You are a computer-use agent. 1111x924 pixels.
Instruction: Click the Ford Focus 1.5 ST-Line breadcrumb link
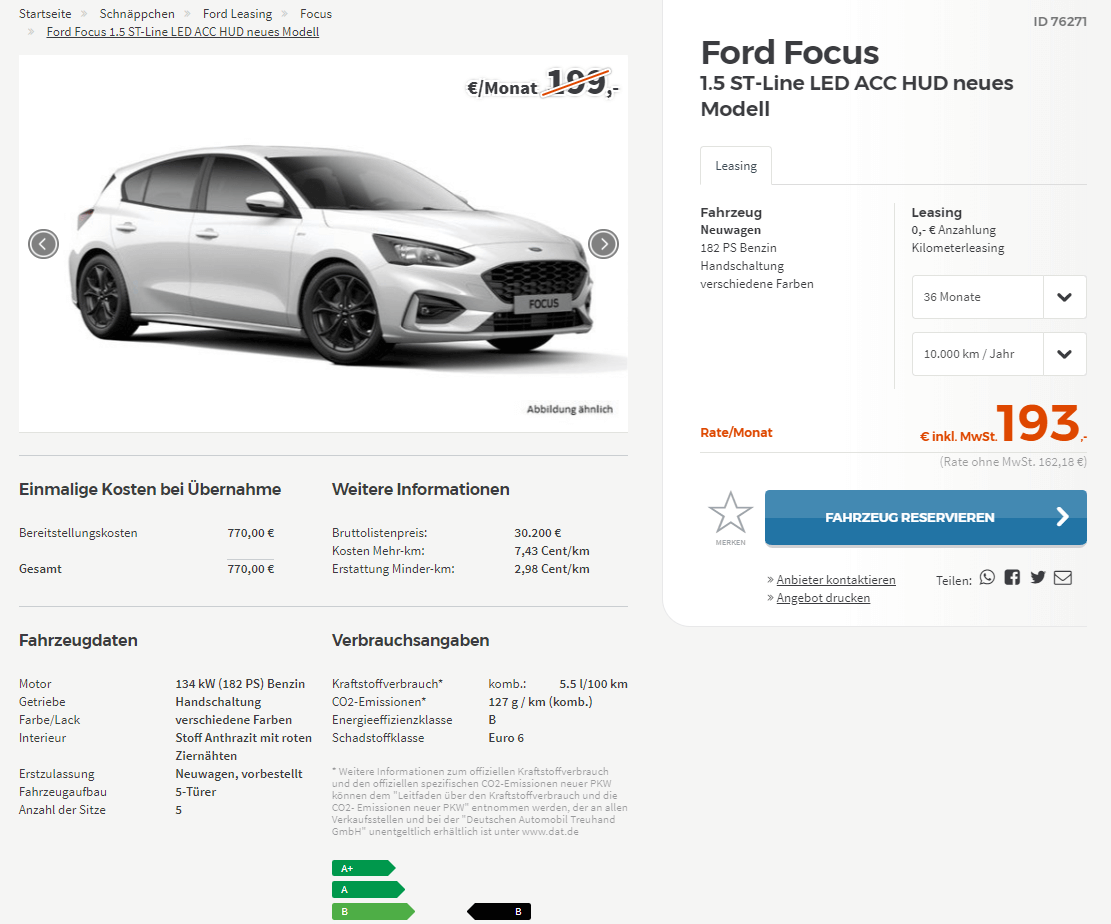pyautogui.click(x=183, y=32)
